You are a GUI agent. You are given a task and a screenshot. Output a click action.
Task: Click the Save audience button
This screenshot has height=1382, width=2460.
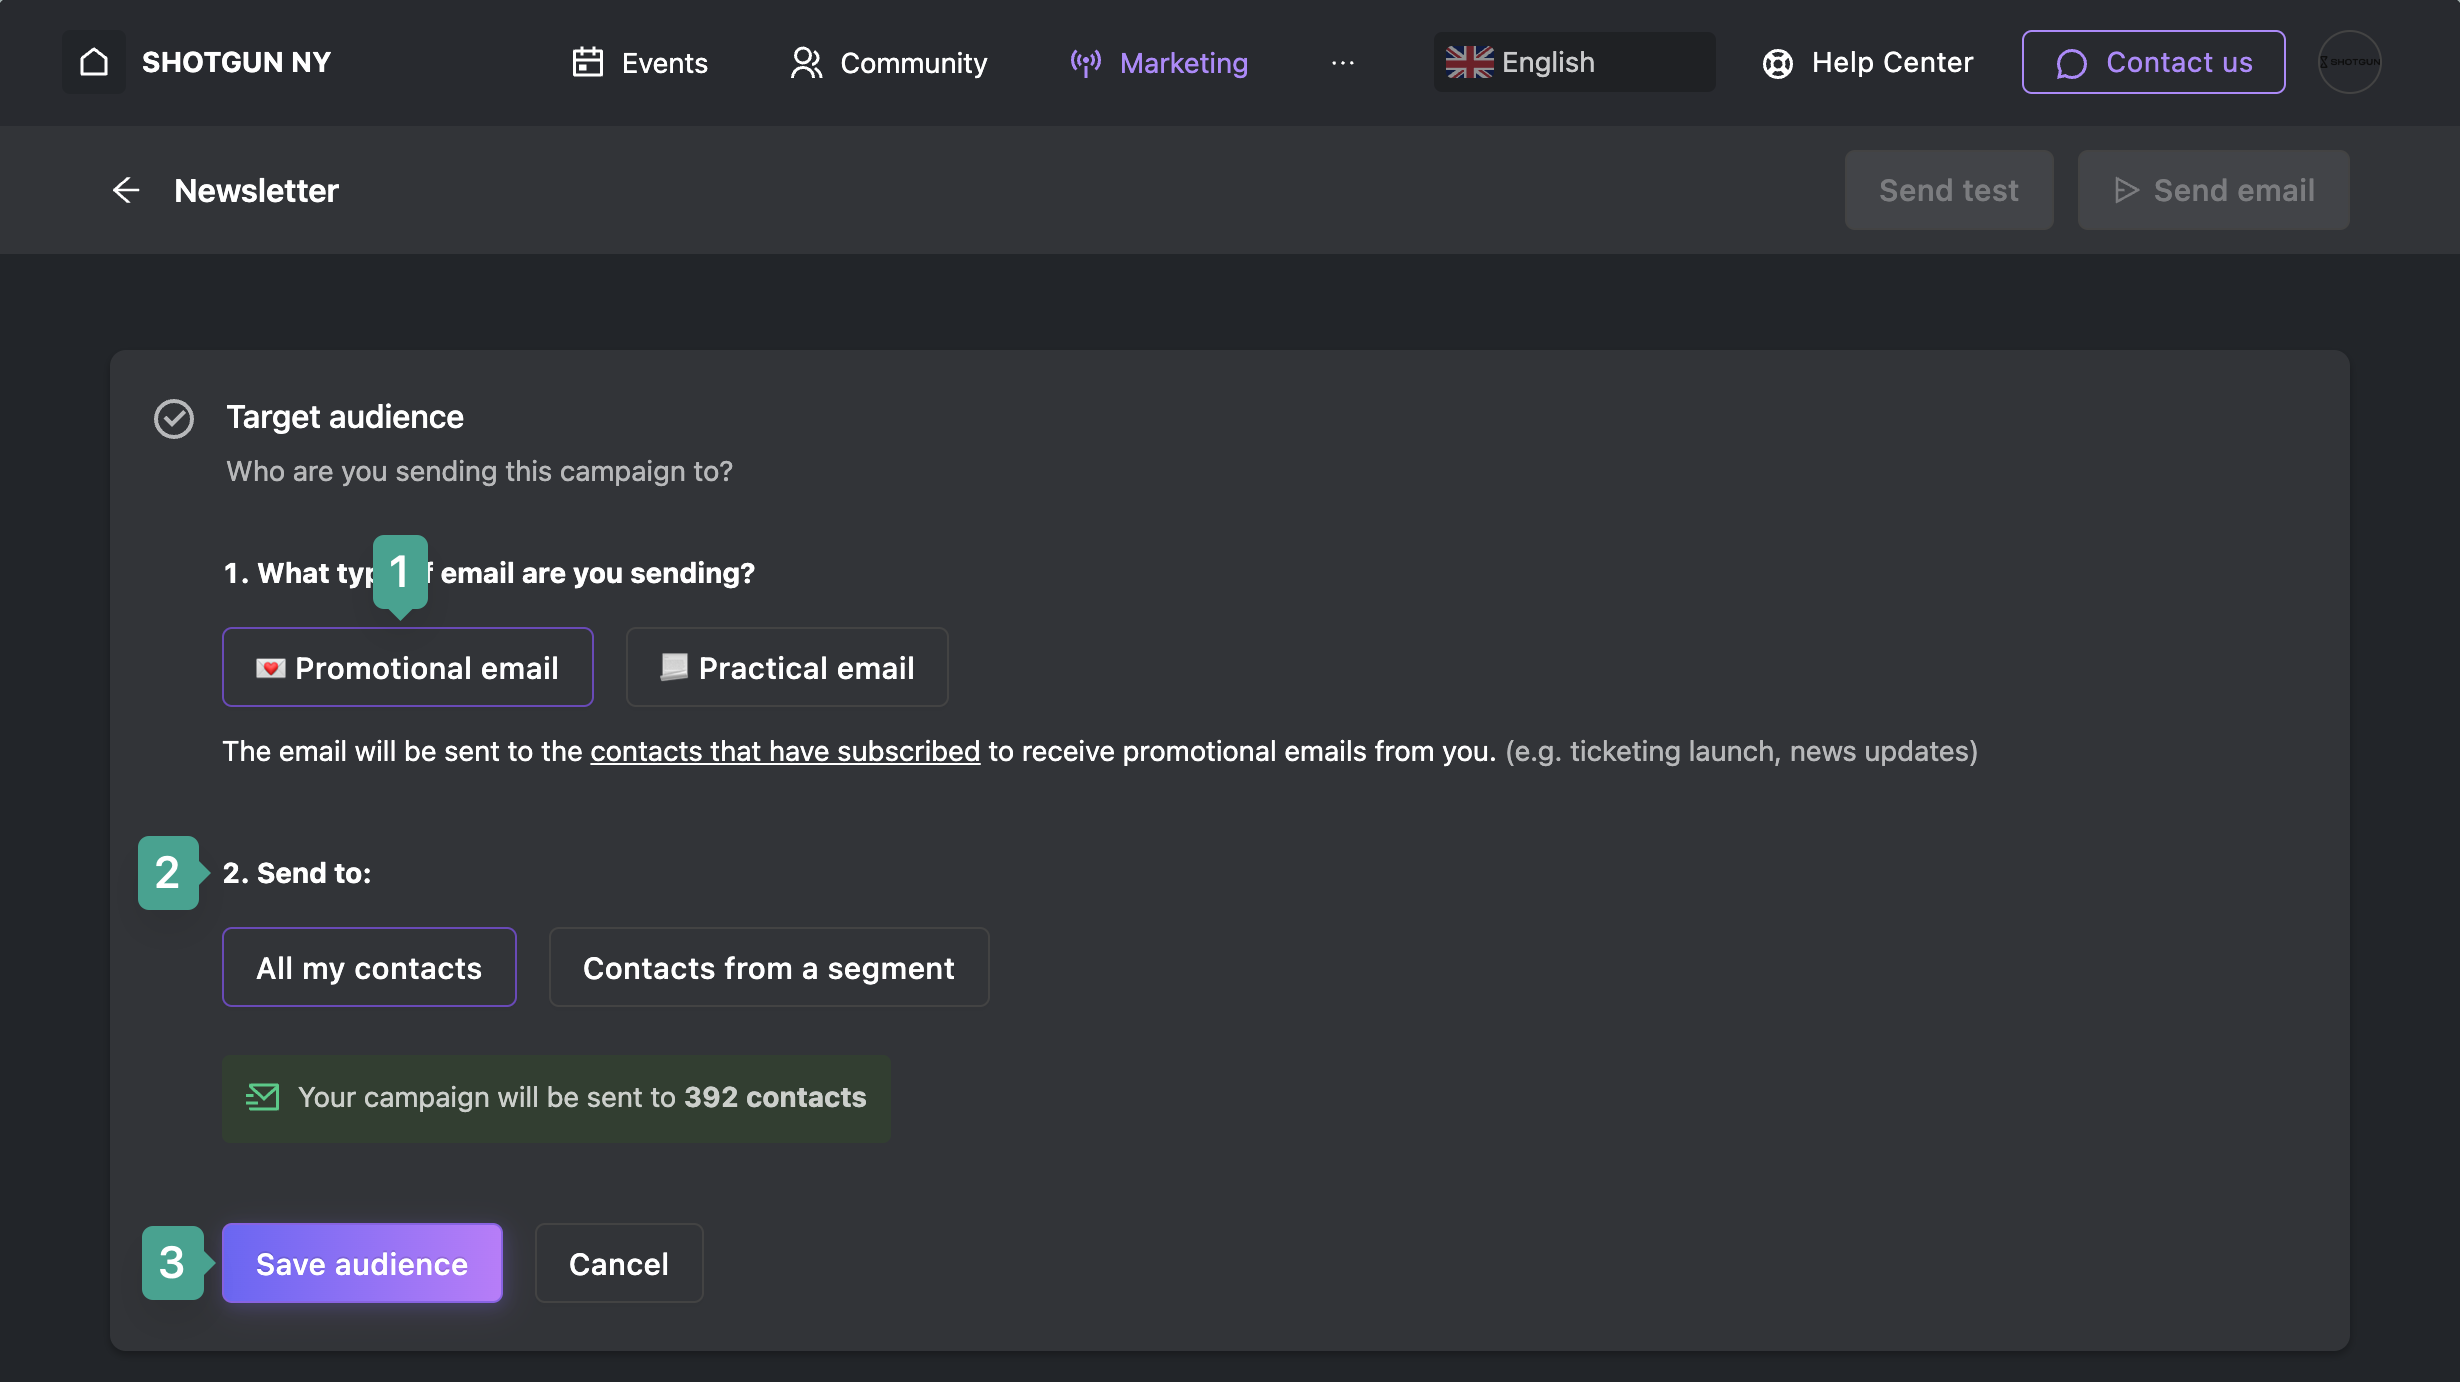[x=362, y=1263]
